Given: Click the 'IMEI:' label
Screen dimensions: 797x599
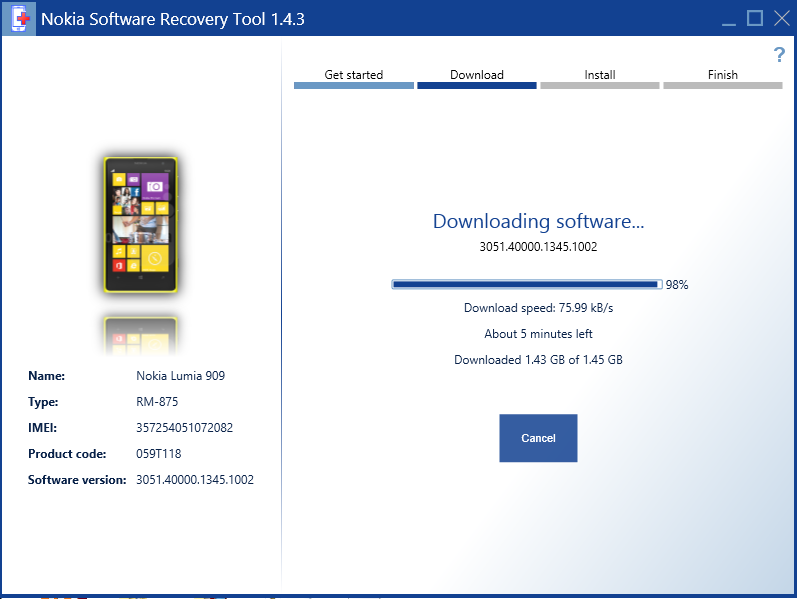Looking at the screenshot, I should (42, 428).
